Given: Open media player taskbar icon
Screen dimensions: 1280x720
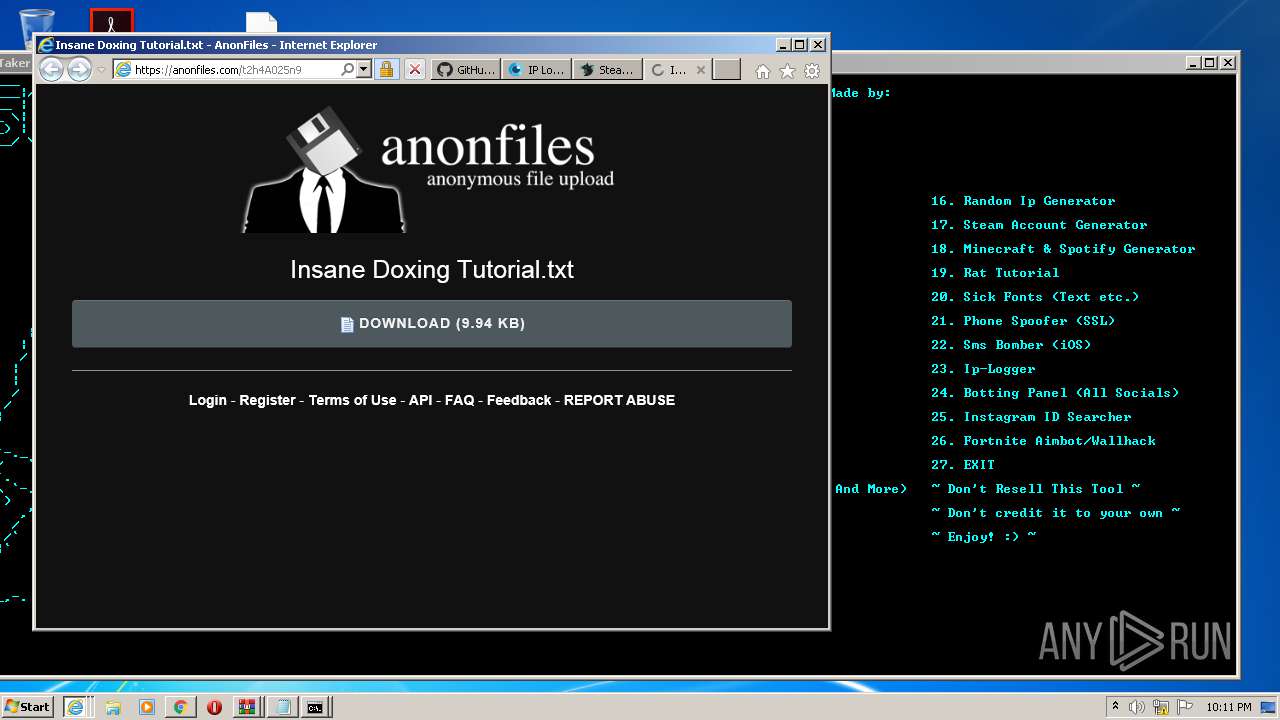Looking at the screenshot, I should tap(147, 707).
